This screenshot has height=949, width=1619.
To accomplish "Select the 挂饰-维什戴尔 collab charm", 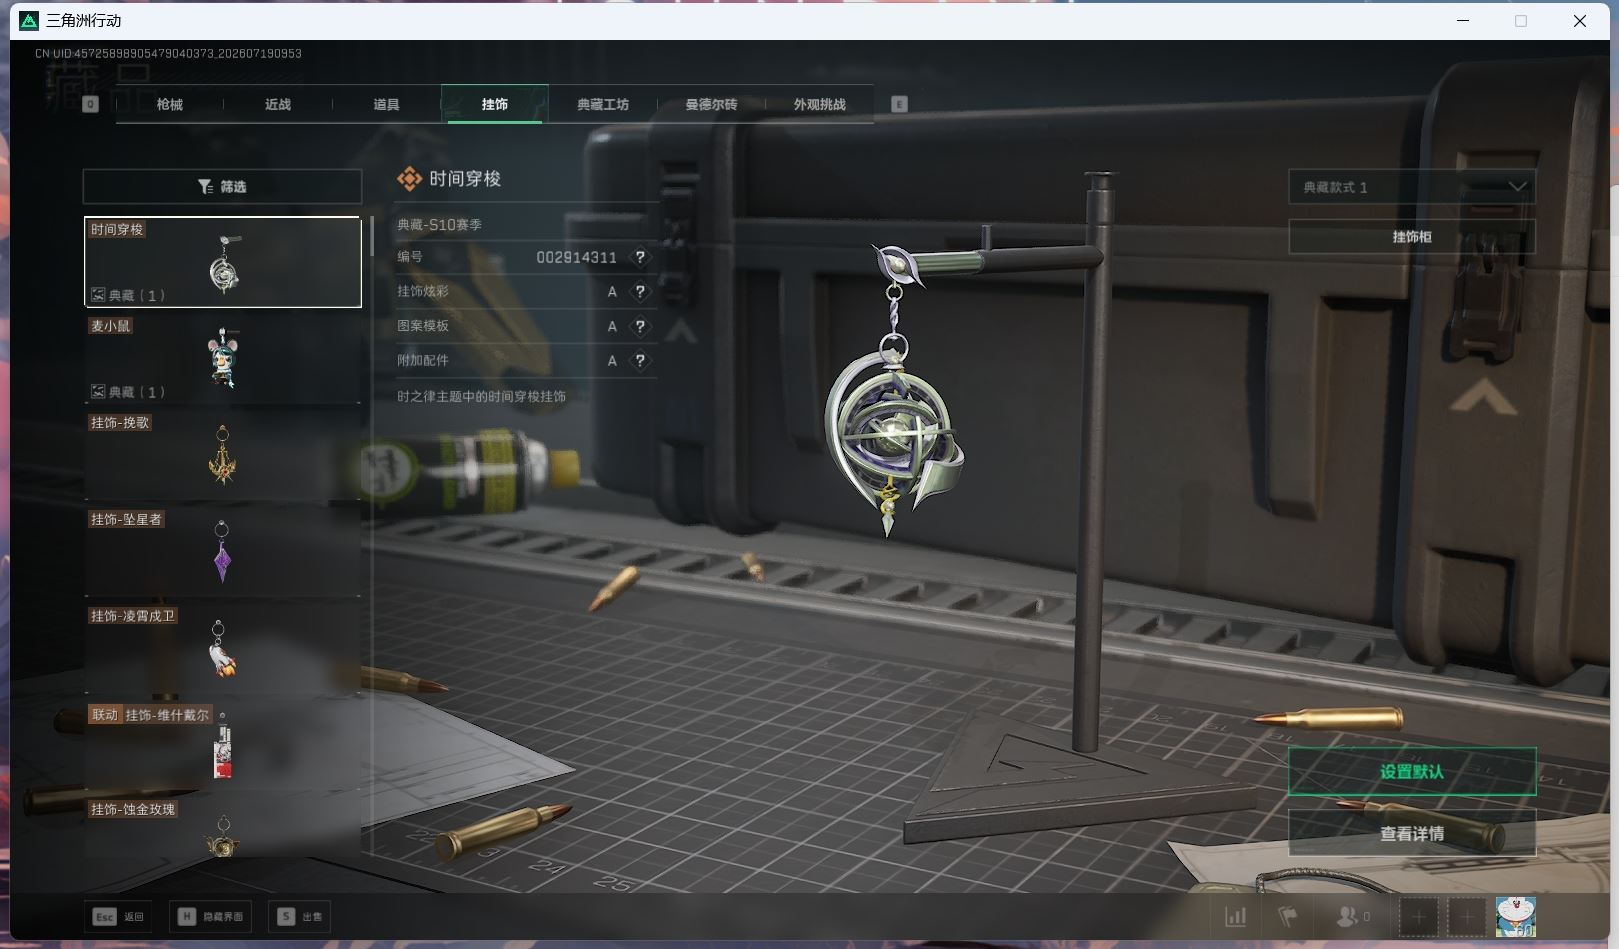I will (222, 747).
